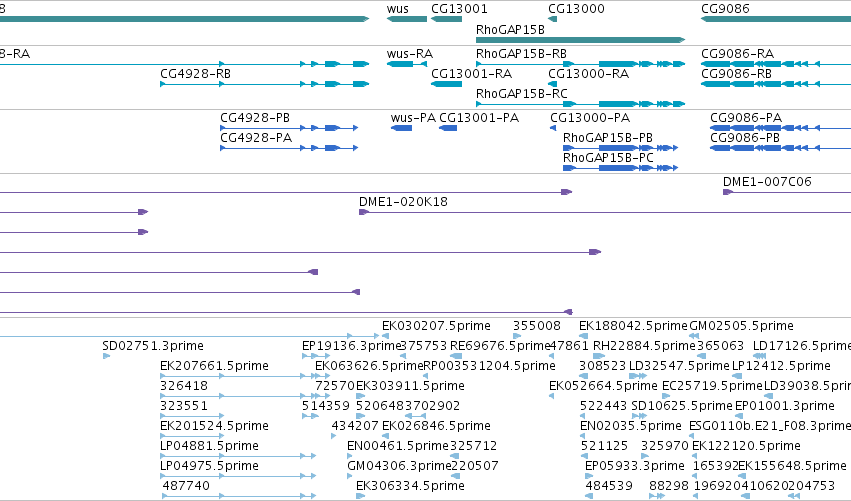The width and height of the screenshot is (851, 501).
Task: Select EST EN02035.5prime
Action: [631, 426]
